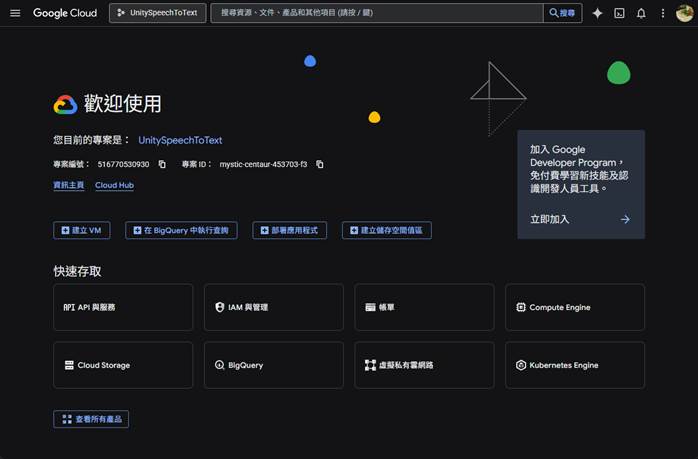Open the Cloud Storage quick access card
Image resolution: width=698 pixels, height=459 pixels.
(x=123, y=365)
